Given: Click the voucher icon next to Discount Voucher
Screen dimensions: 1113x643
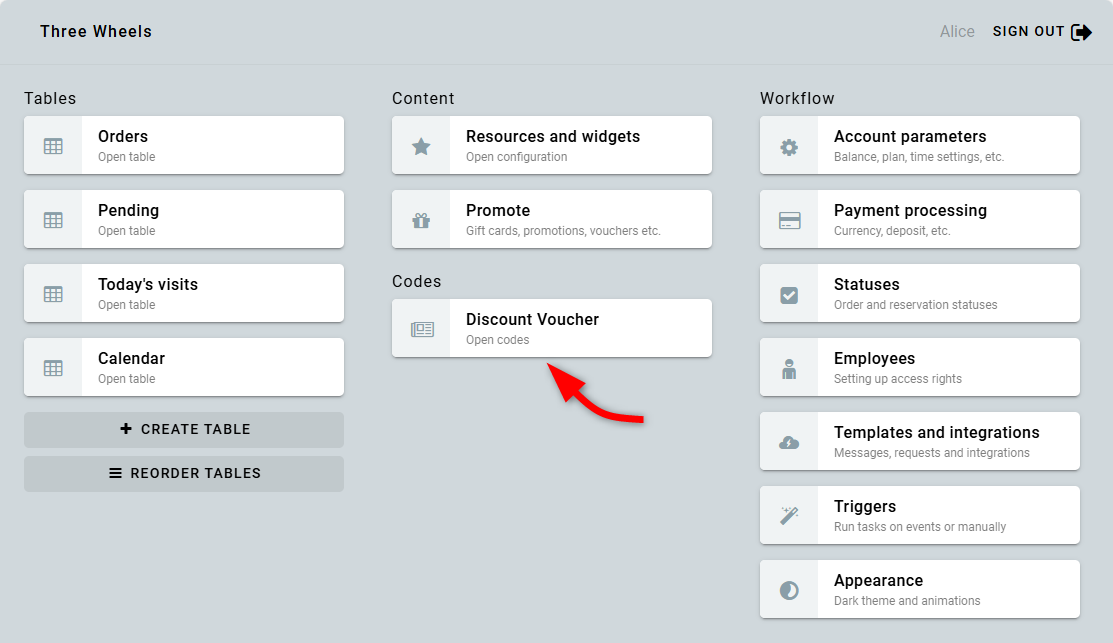Looking at the screenshot, I should pos(422,329).
